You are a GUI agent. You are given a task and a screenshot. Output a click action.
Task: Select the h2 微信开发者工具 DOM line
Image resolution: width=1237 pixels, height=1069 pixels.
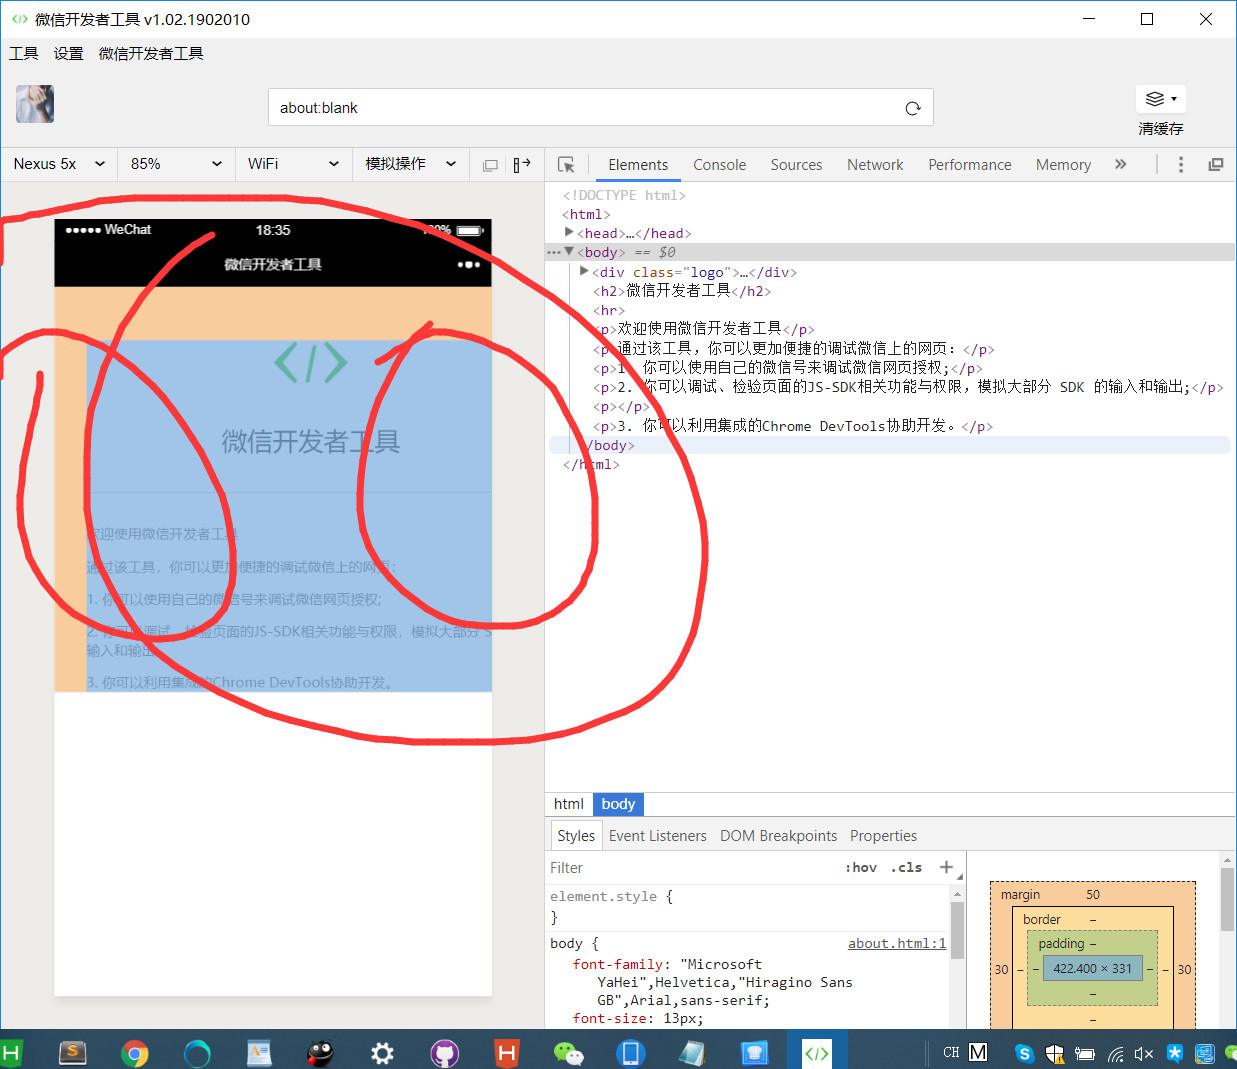tap(682, 291)
